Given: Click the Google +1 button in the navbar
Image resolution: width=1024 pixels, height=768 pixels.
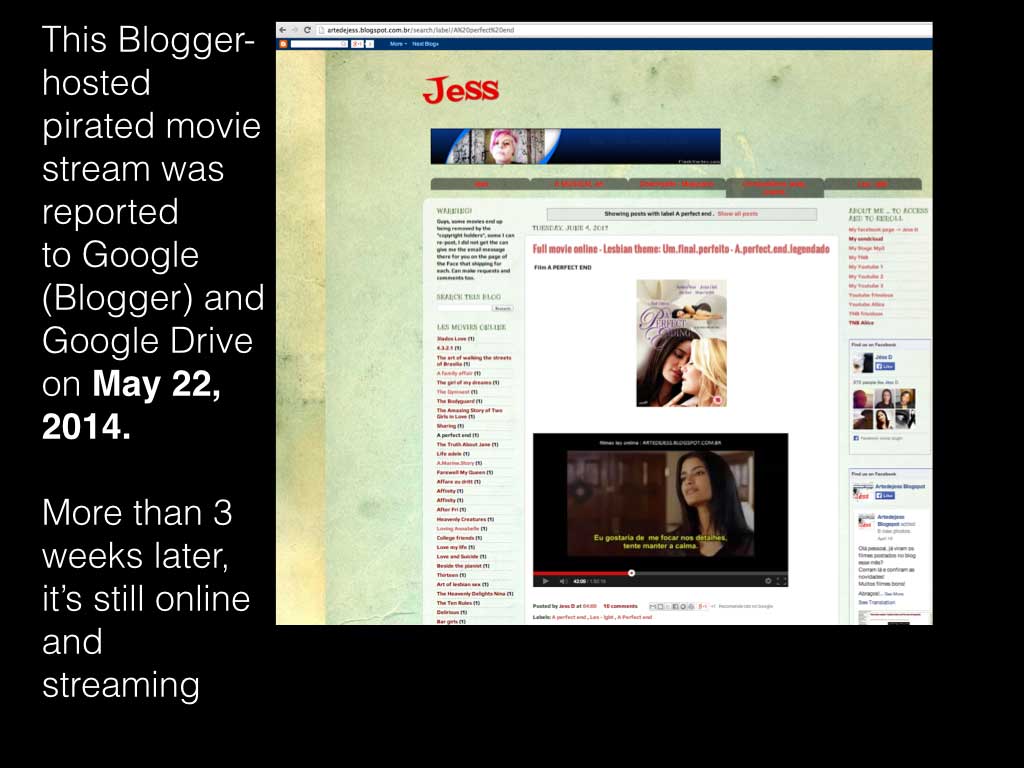Looking at the screenshot, I should tap(357, 44).
